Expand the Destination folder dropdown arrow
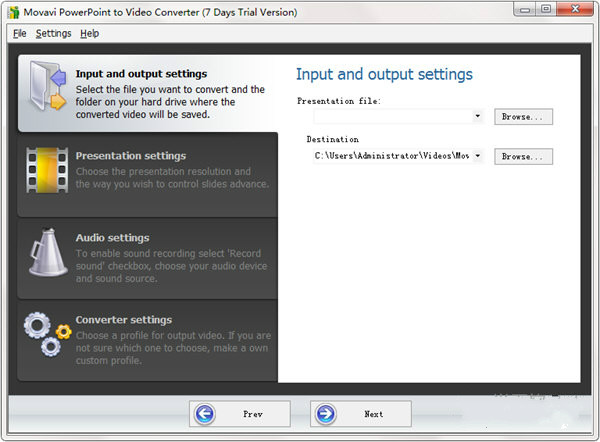 click(478, 156)
